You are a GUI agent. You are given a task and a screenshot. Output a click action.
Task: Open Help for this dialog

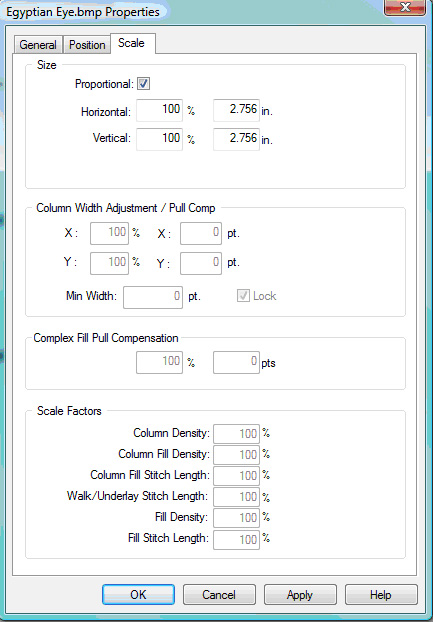pyautogui.click(x=381, y=594)
